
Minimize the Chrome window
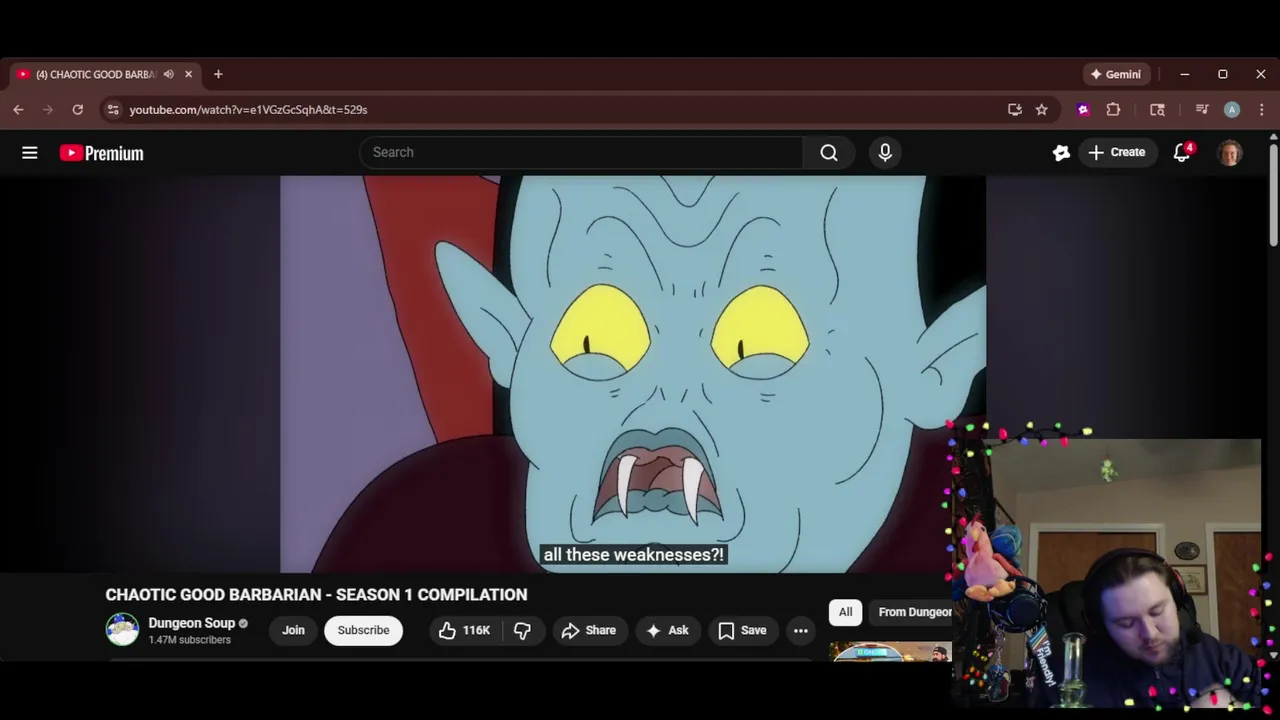coord(1185,74)
